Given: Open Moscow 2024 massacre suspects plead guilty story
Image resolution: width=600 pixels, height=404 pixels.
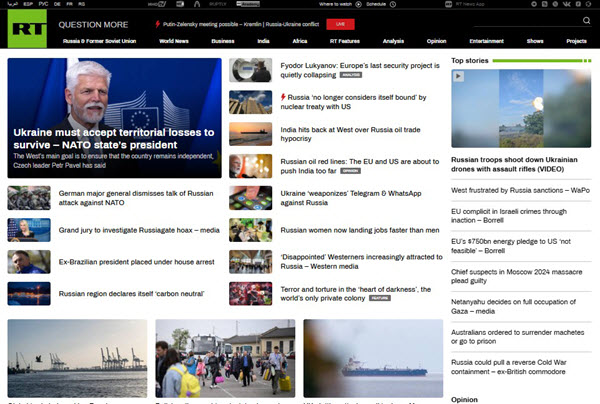Looking at the screenshot, I should click(x=517, y=276).
